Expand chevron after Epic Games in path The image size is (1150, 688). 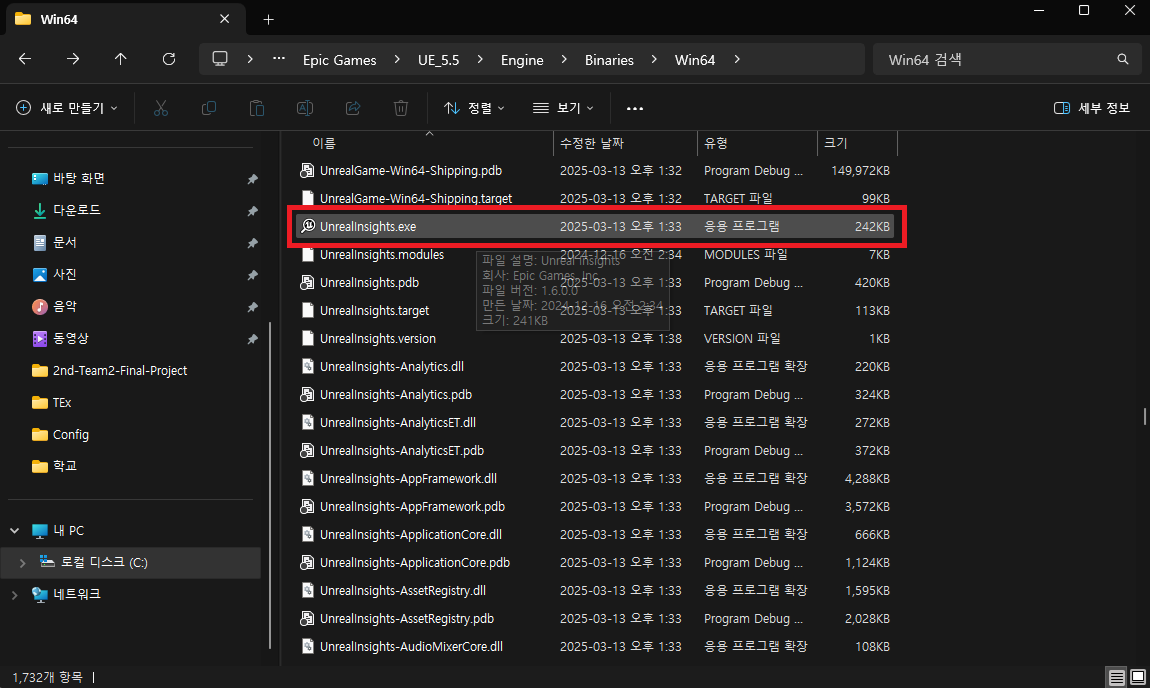(x=397, y=59)
